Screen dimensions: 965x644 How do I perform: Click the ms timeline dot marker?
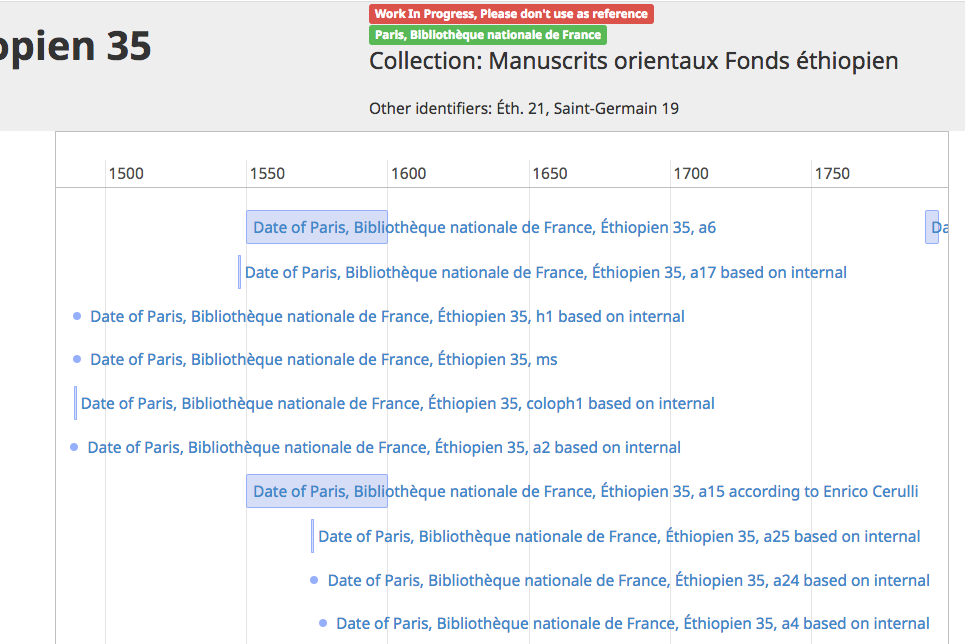pyautogui.click(x=77, y=359)
